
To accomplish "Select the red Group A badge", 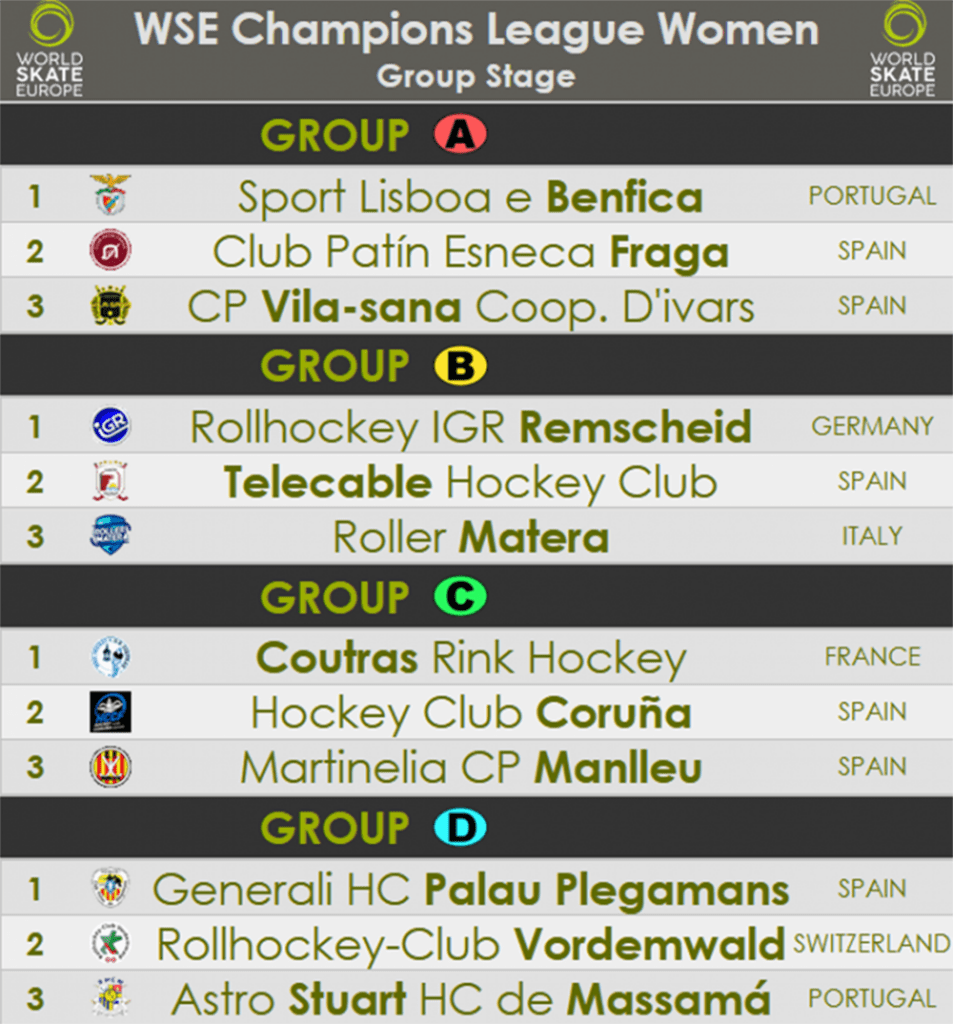I will pyautogui.click(x=460, y=134).
